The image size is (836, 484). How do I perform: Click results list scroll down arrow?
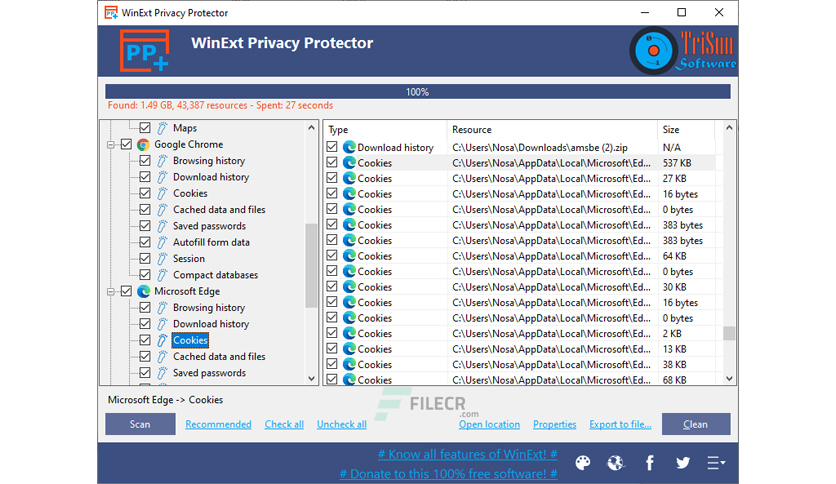pyautogui.click(x=729, y=378)
